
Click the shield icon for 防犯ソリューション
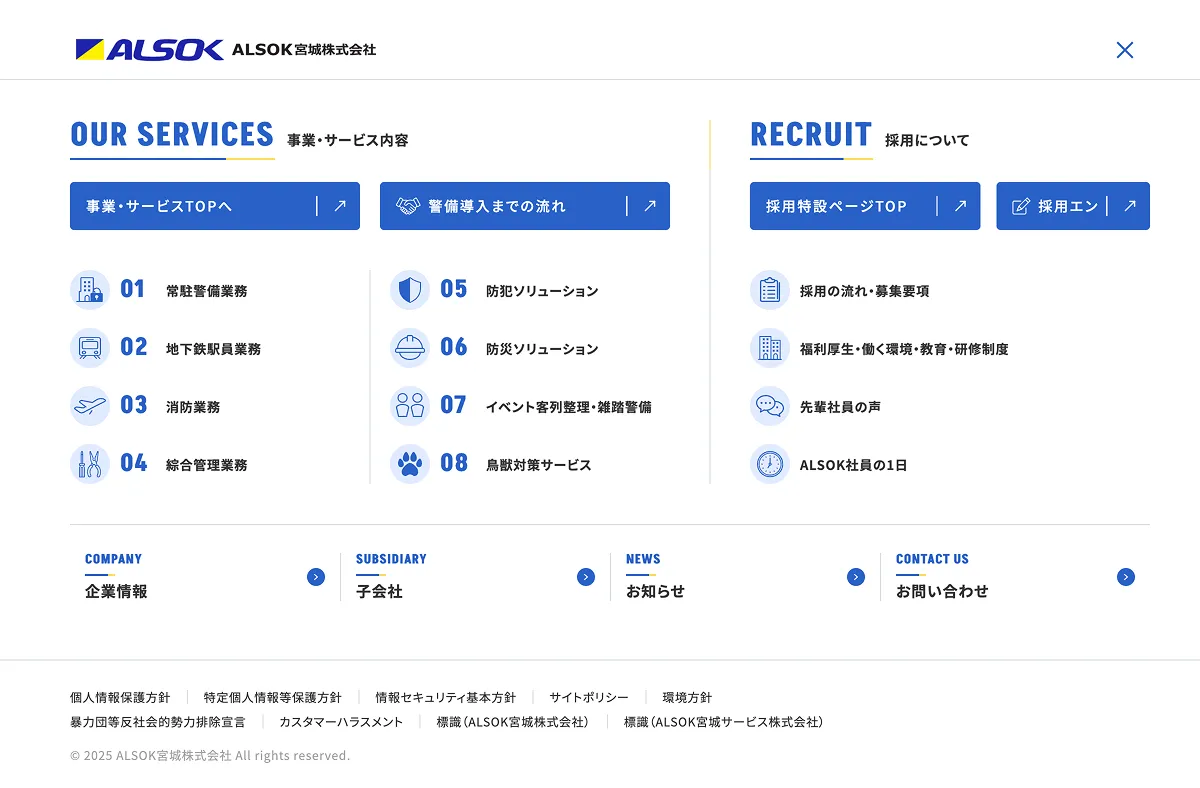pos(410,290)
